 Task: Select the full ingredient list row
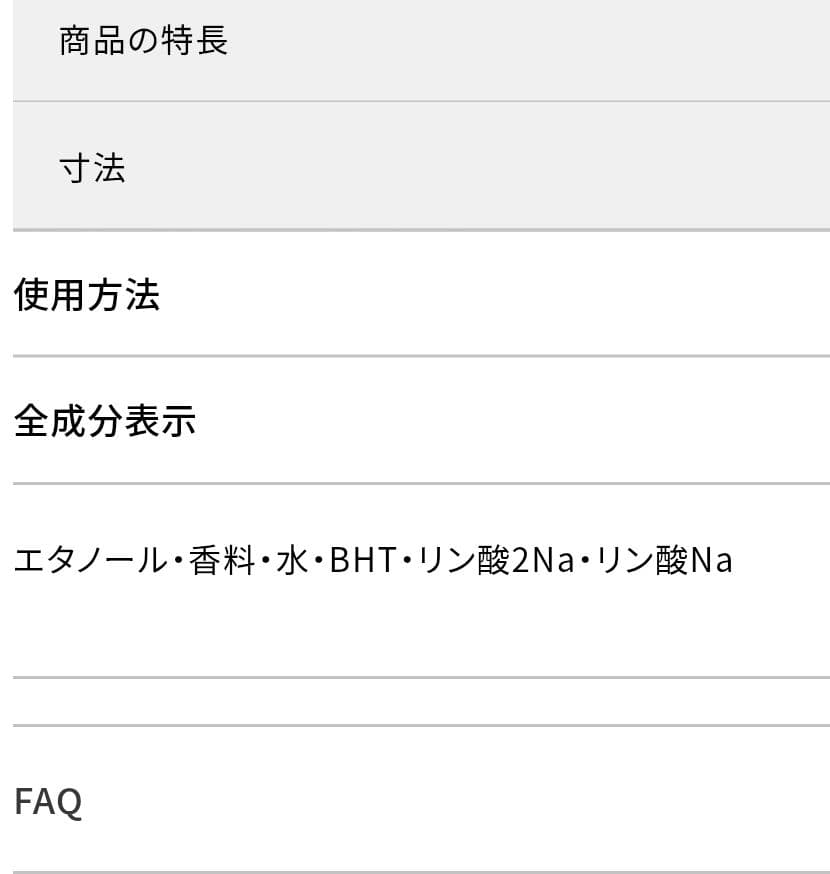click(x=373, y=560)
